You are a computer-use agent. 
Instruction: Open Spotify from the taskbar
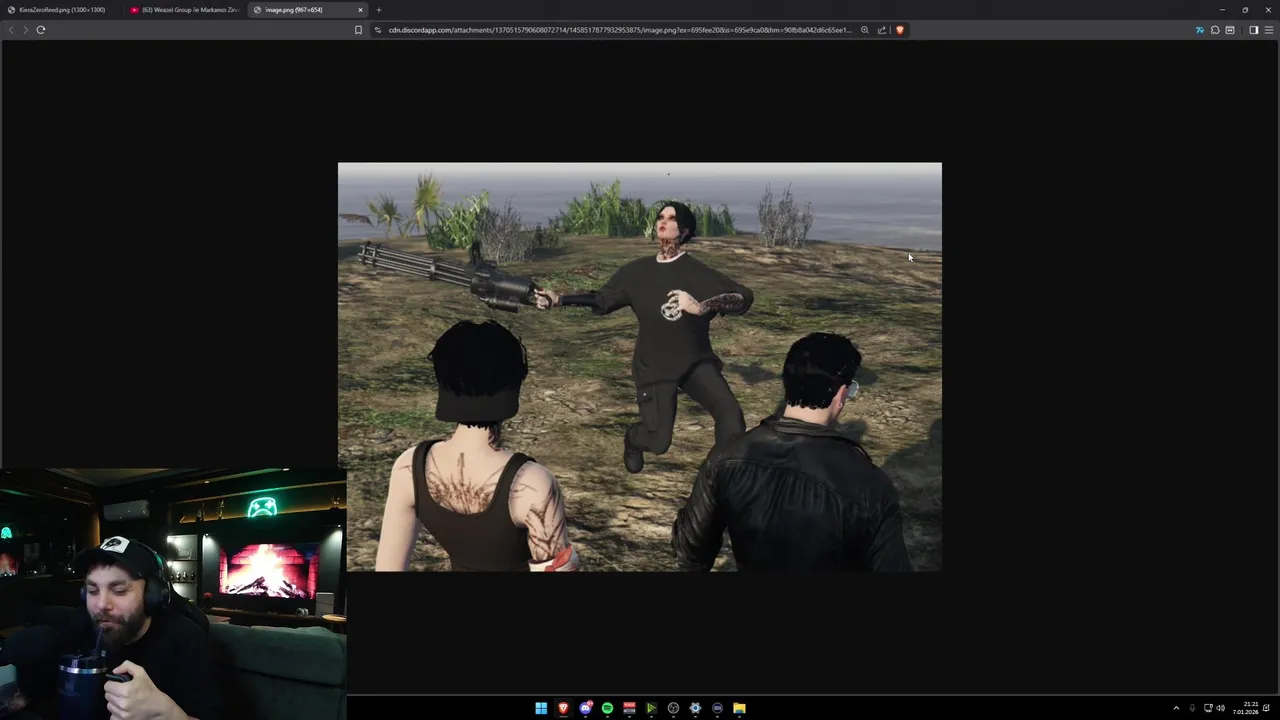[607, 708]
